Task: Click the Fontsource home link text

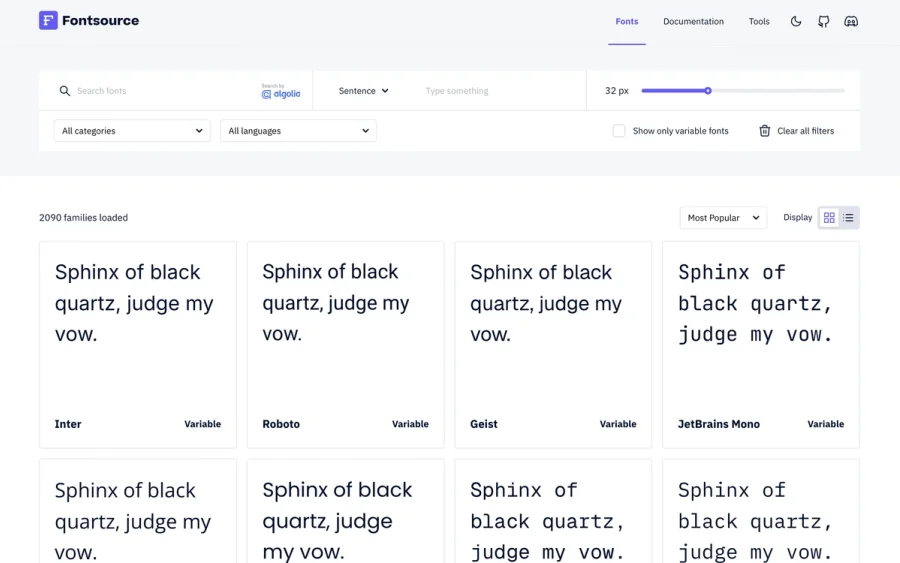Action: click(x=100, y=21)
